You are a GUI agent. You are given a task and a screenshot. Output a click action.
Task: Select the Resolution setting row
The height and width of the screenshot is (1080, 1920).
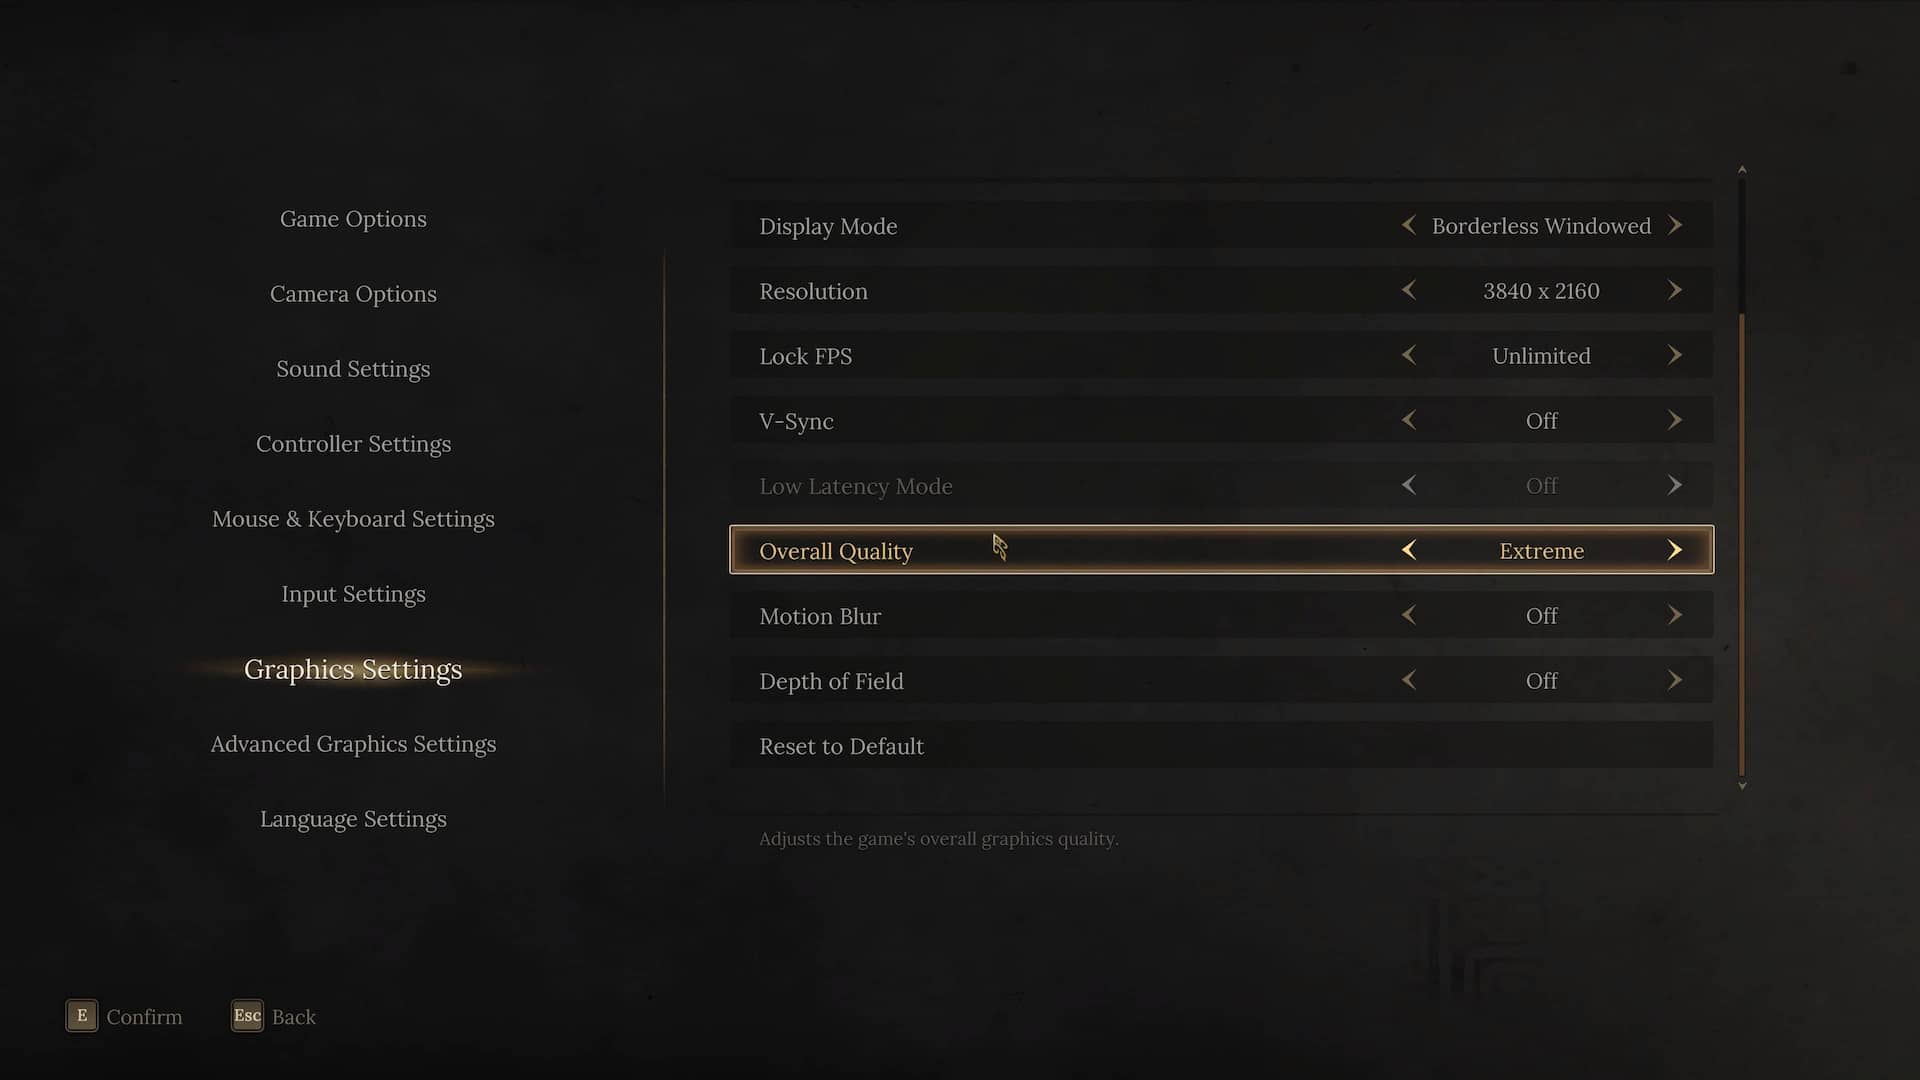click(1221, 290)
